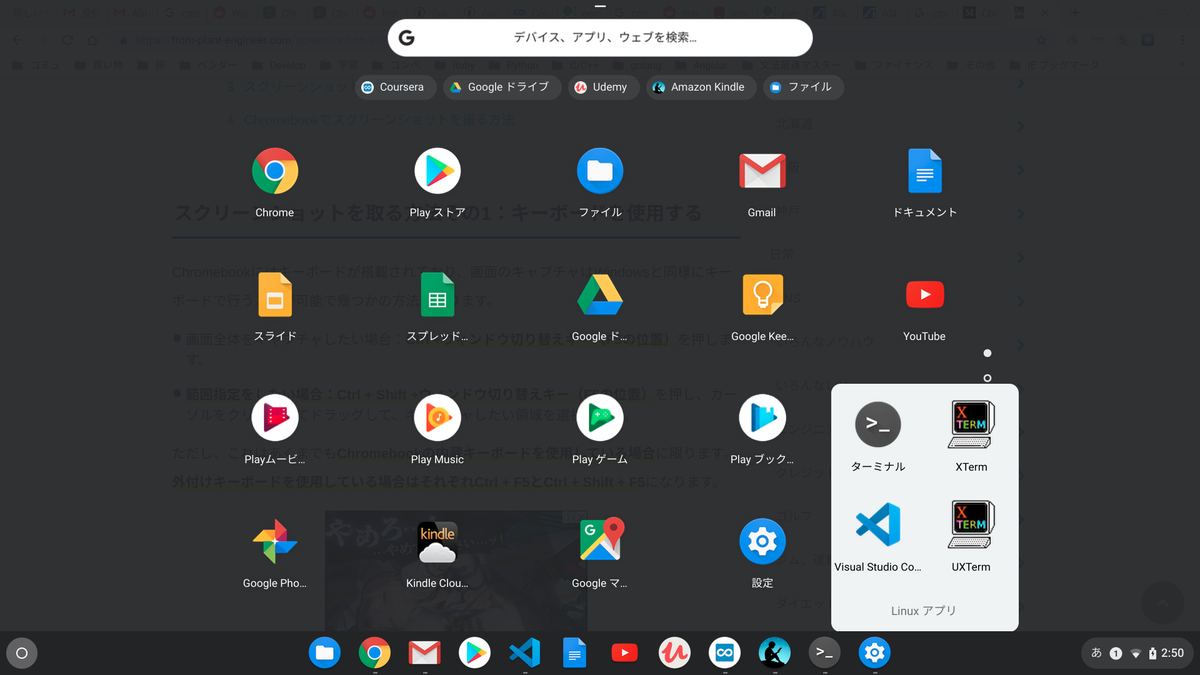Open Kindle from the shelf
1200x675 pixels.
pyautogui.click(x=774, y=653)
